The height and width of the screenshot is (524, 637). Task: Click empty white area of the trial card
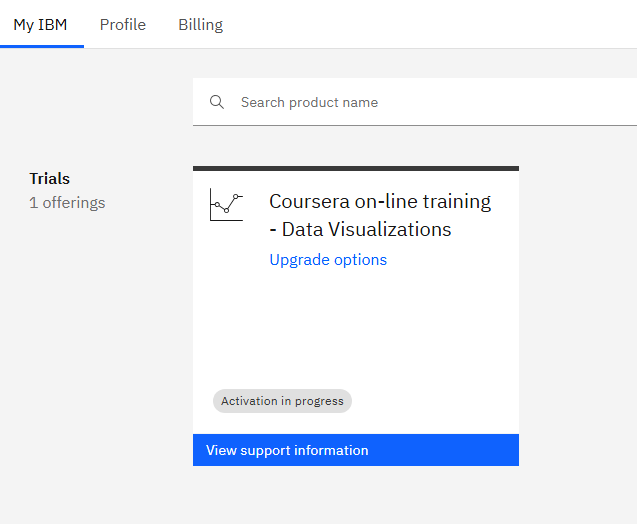pos(355,330)
